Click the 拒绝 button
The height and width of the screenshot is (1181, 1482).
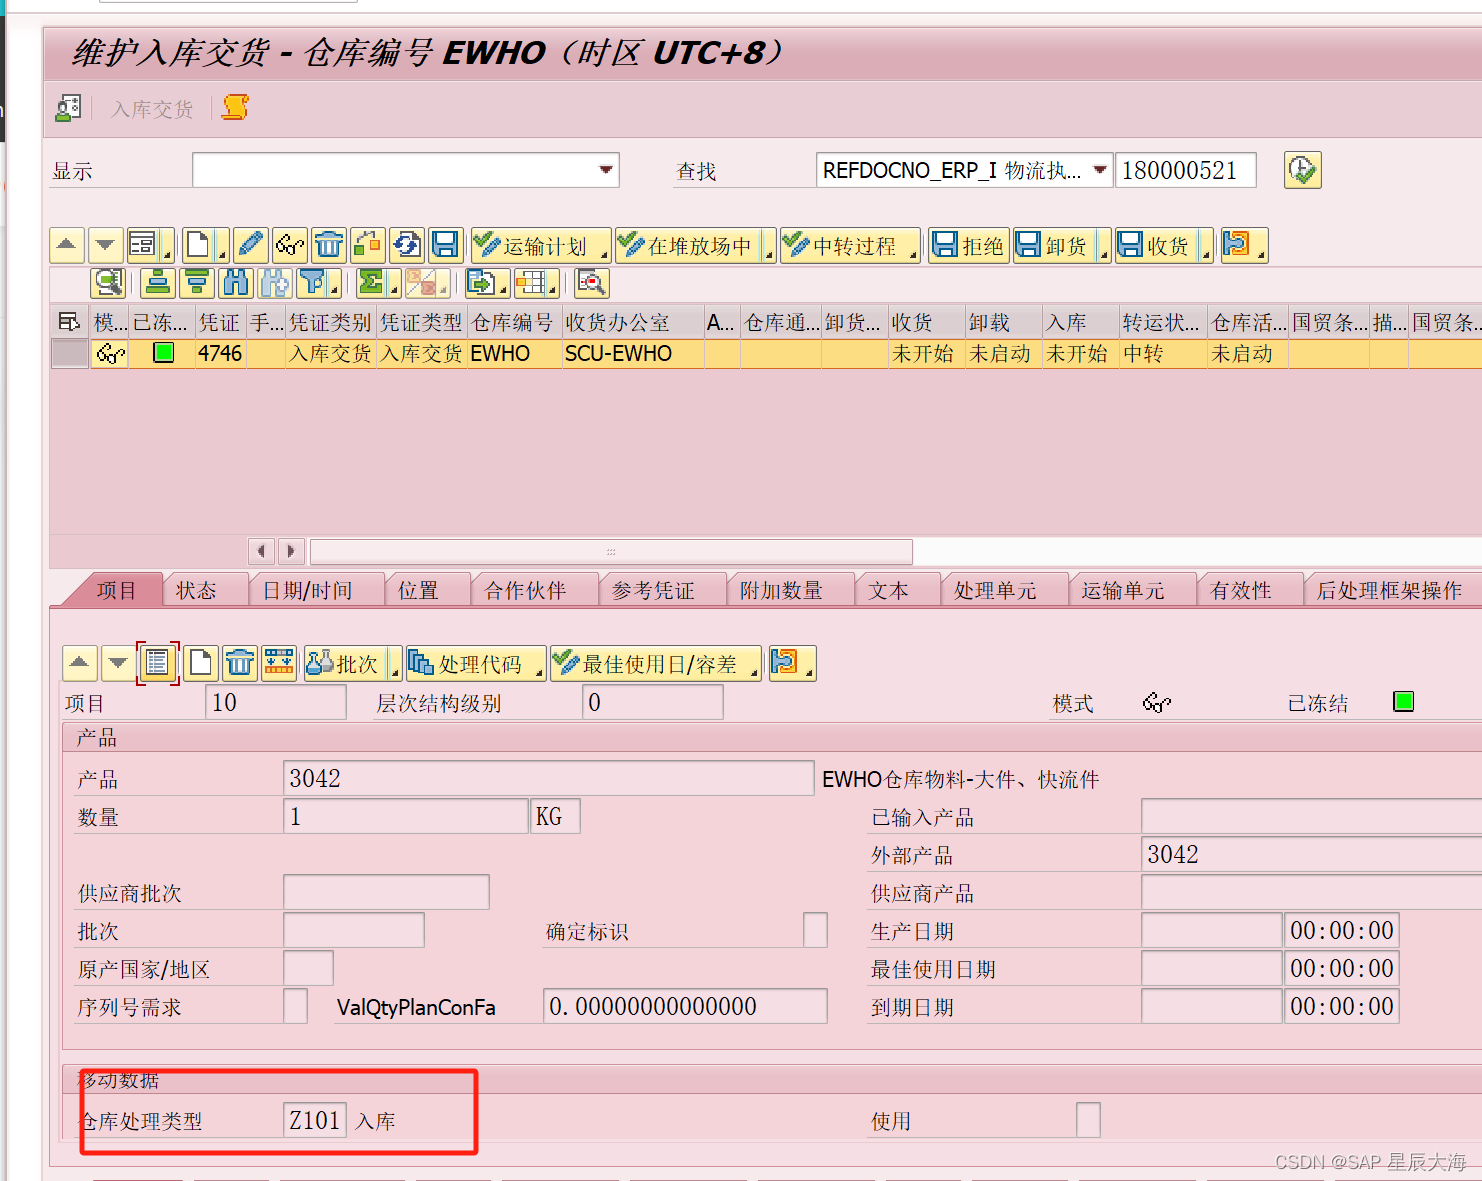click(x=968, y=245)
